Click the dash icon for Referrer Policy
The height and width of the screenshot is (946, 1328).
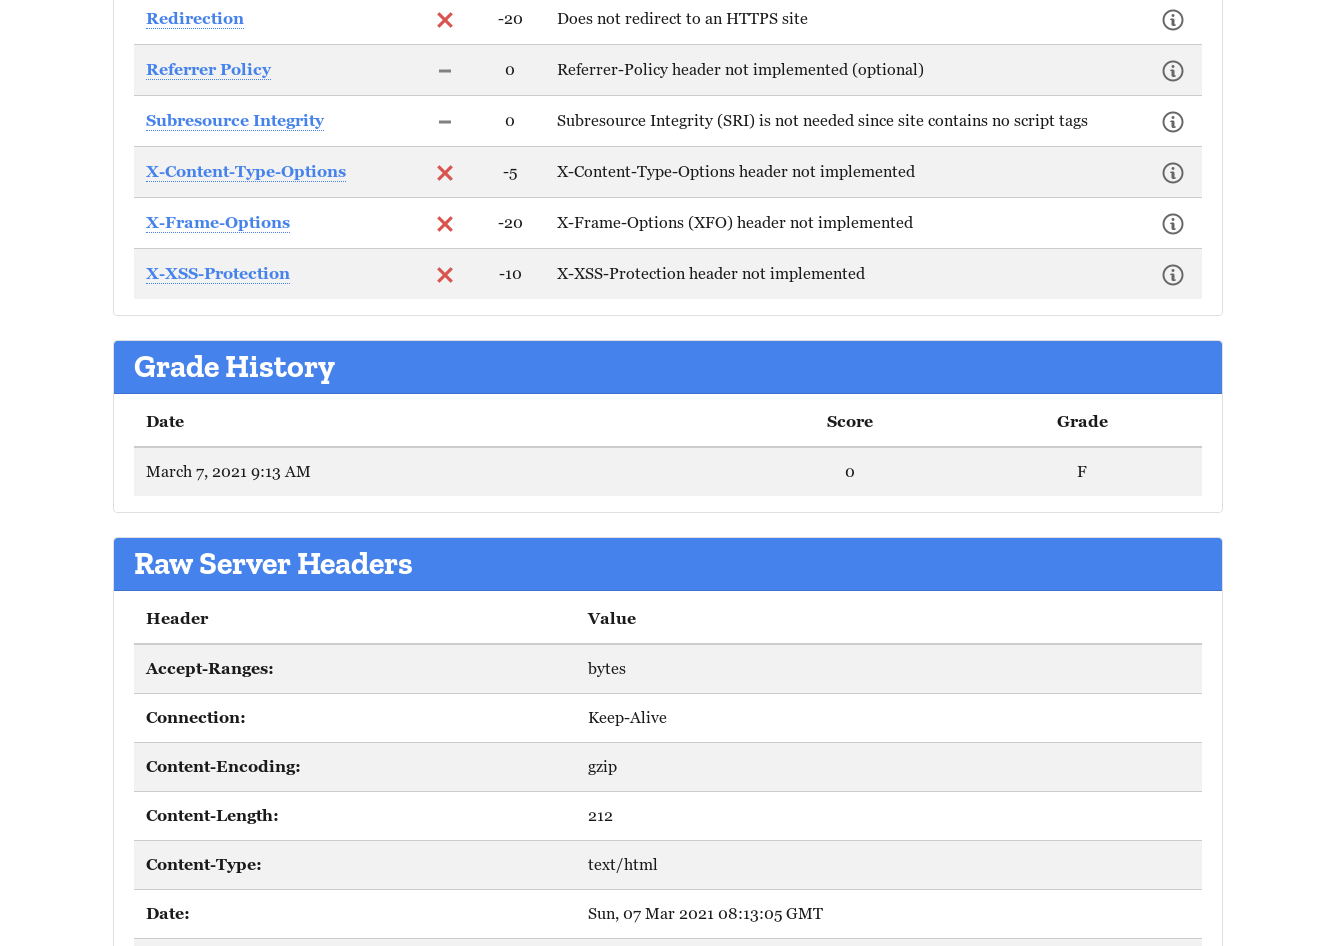[445, 71]
